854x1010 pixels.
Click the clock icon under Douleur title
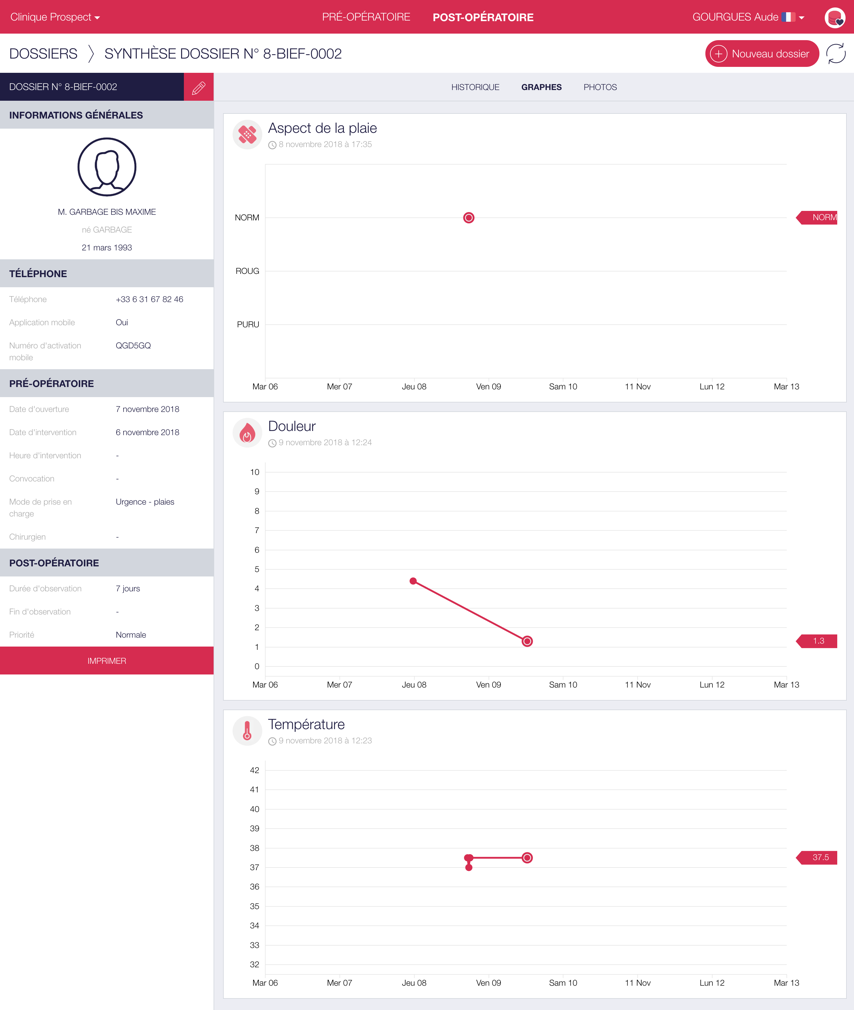coord(272,443)
